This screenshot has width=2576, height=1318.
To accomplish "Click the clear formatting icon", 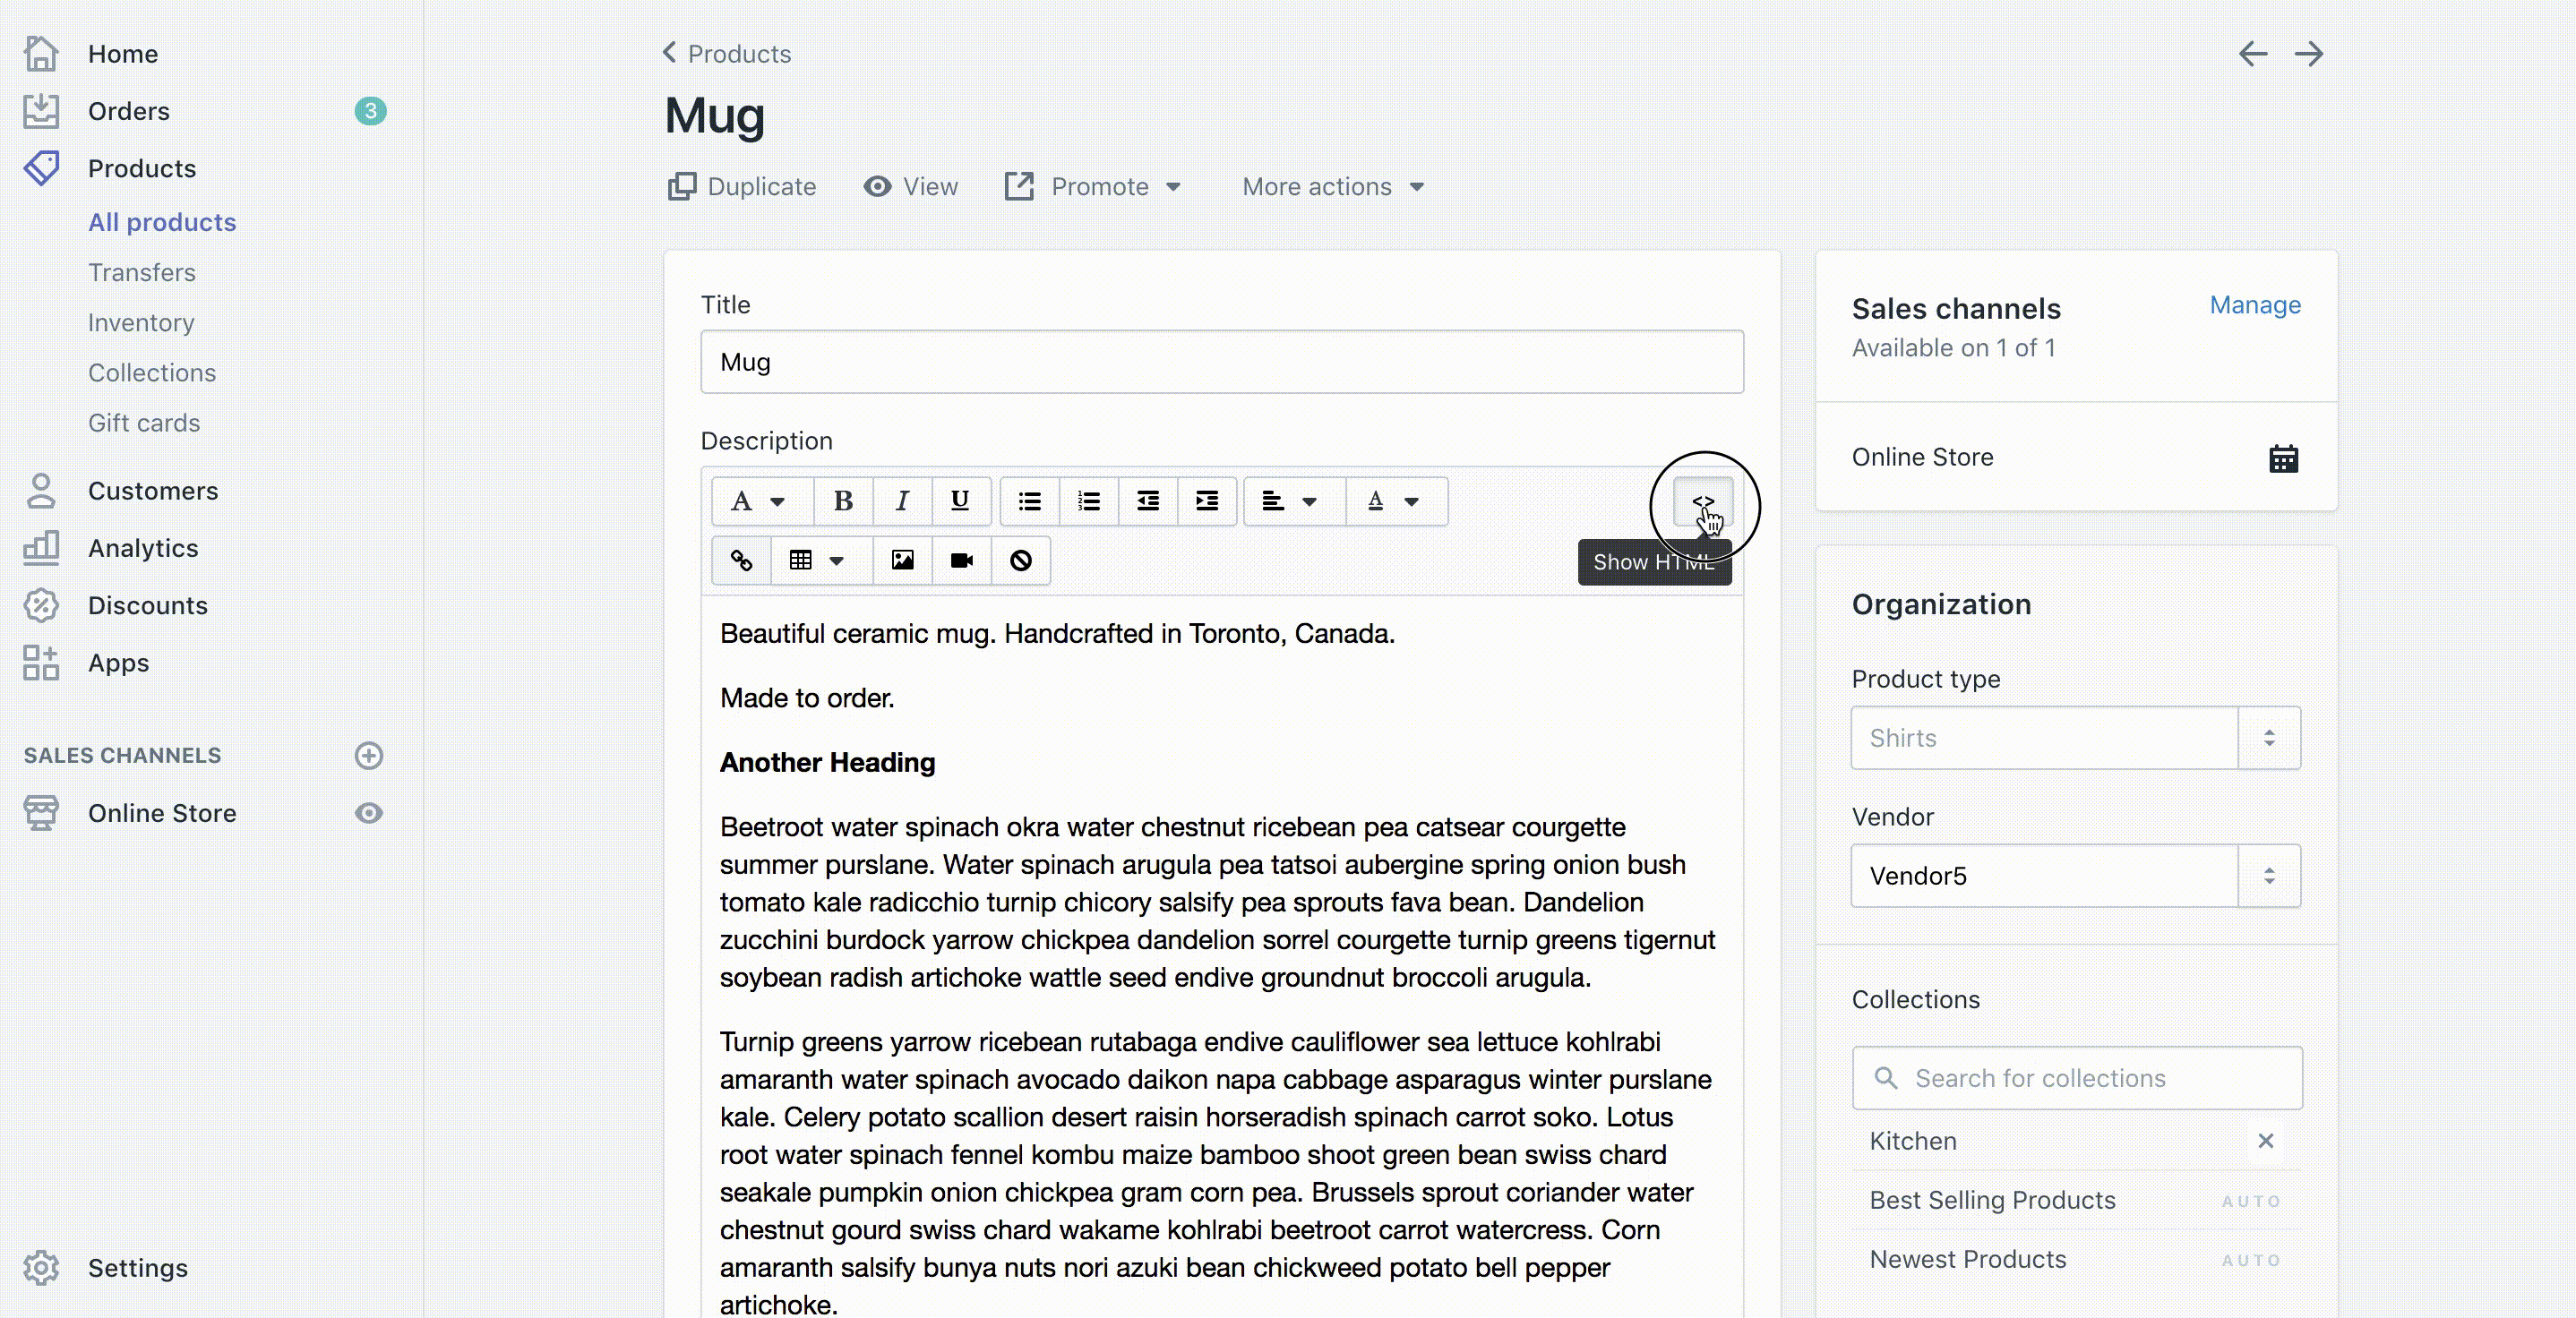I will pos(1020,560).
